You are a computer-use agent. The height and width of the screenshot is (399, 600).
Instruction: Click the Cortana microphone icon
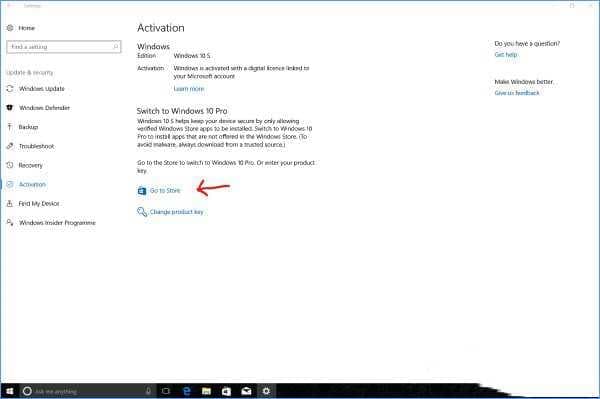coord(148,391)
